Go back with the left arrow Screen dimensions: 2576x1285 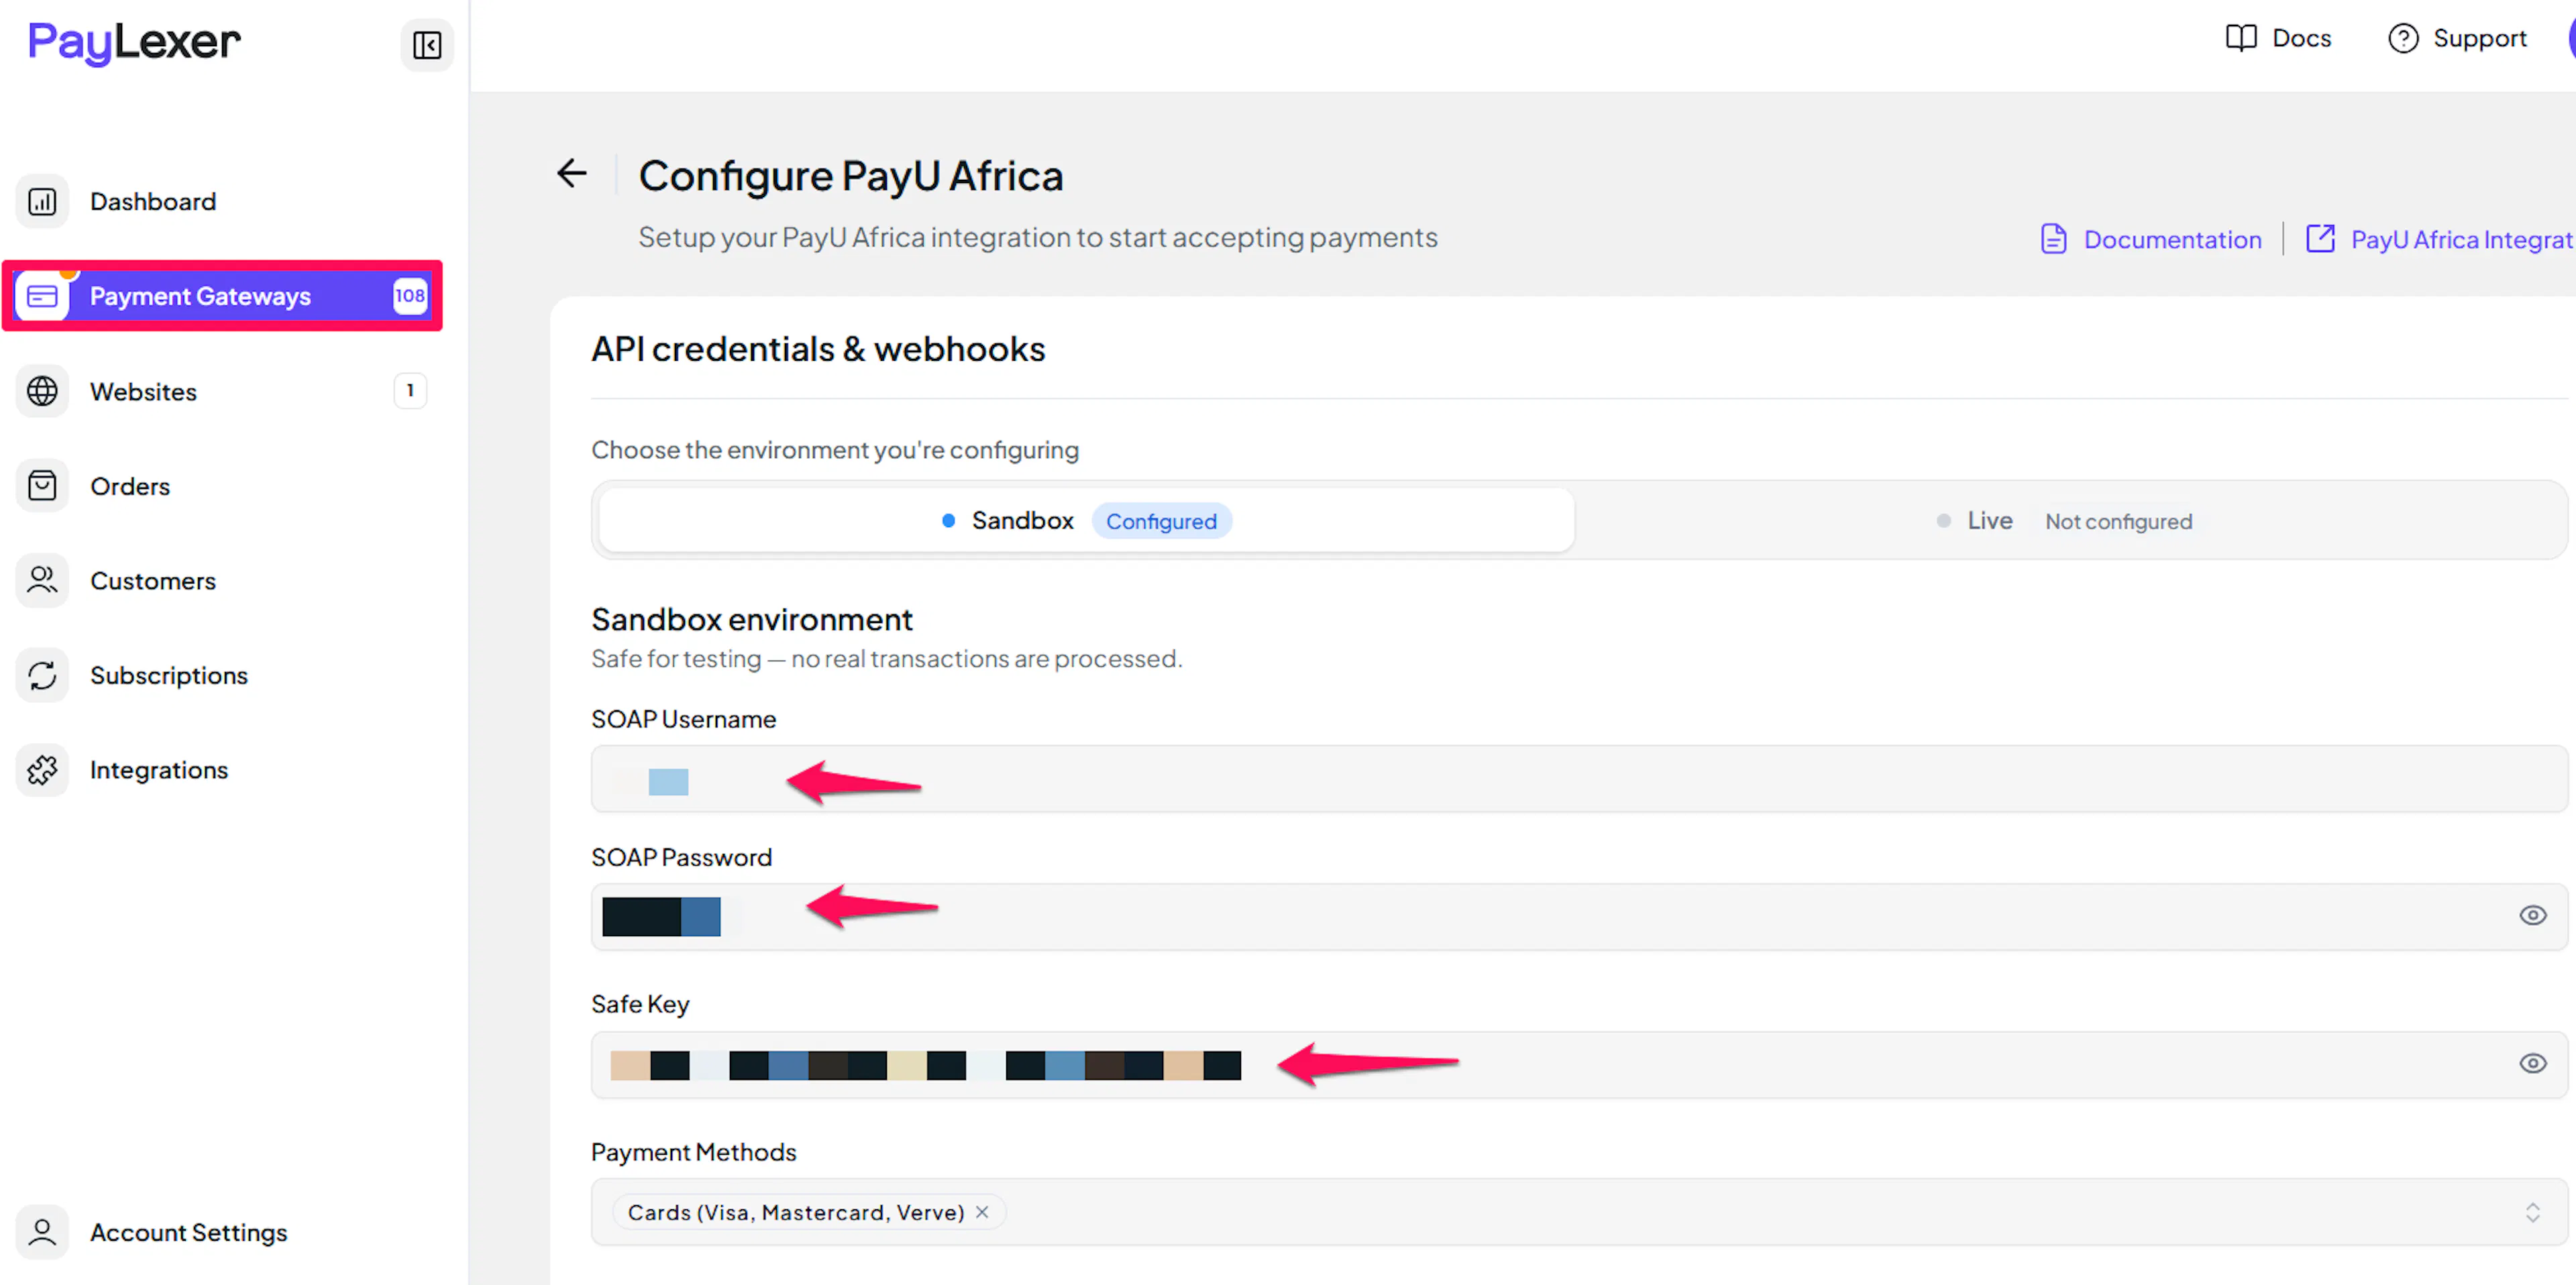point(572,174)
